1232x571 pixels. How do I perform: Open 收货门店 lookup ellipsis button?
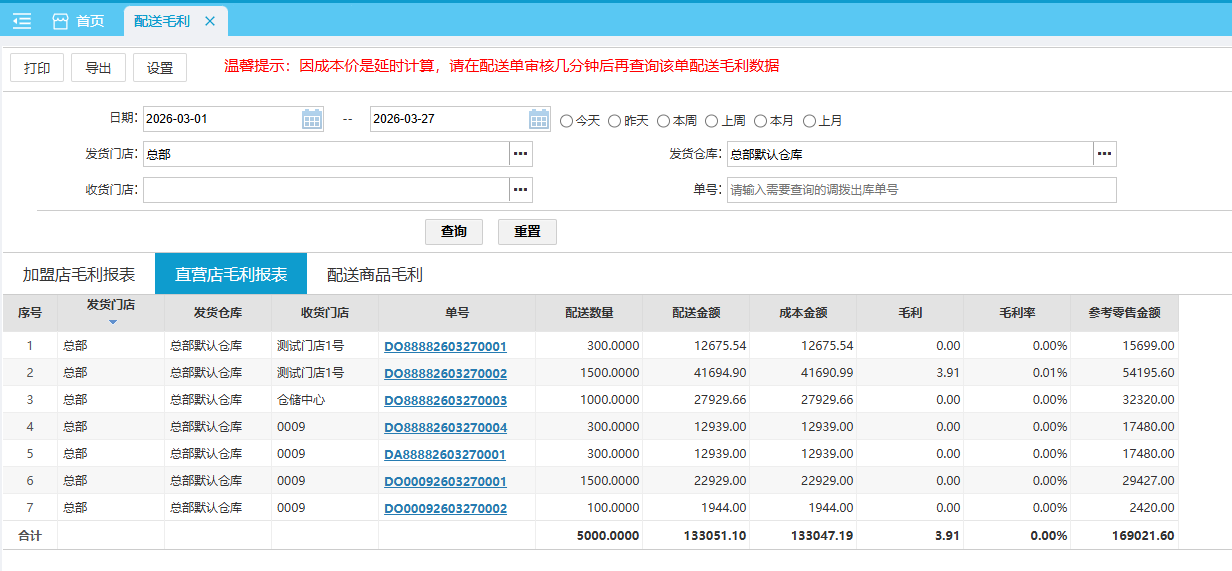pyautogui.click(x=521, y=190)
